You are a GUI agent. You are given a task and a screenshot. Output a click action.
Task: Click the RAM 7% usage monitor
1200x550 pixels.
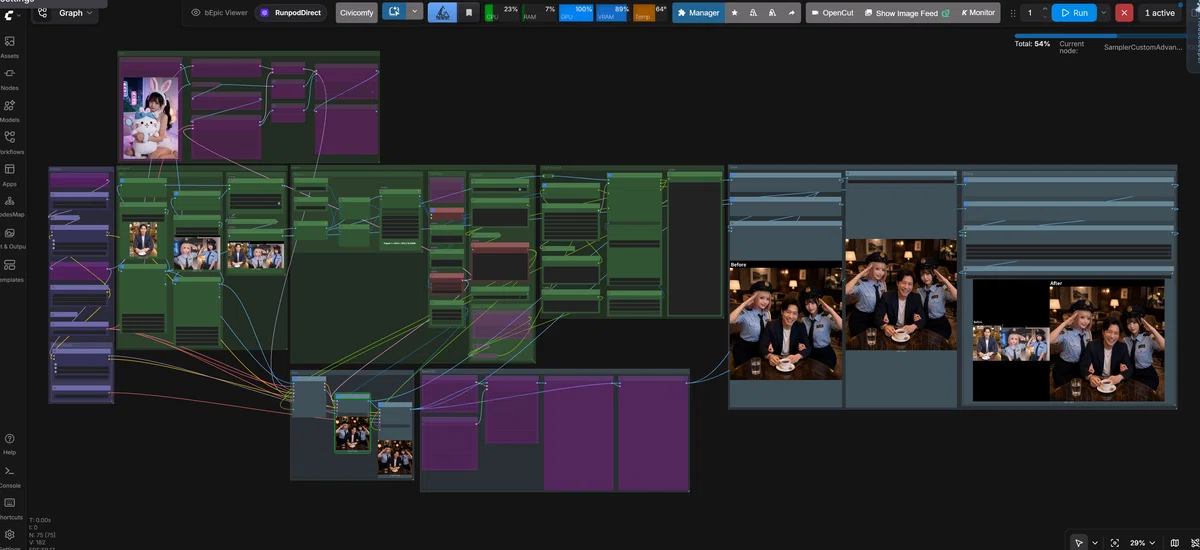(x=539, y=12)
